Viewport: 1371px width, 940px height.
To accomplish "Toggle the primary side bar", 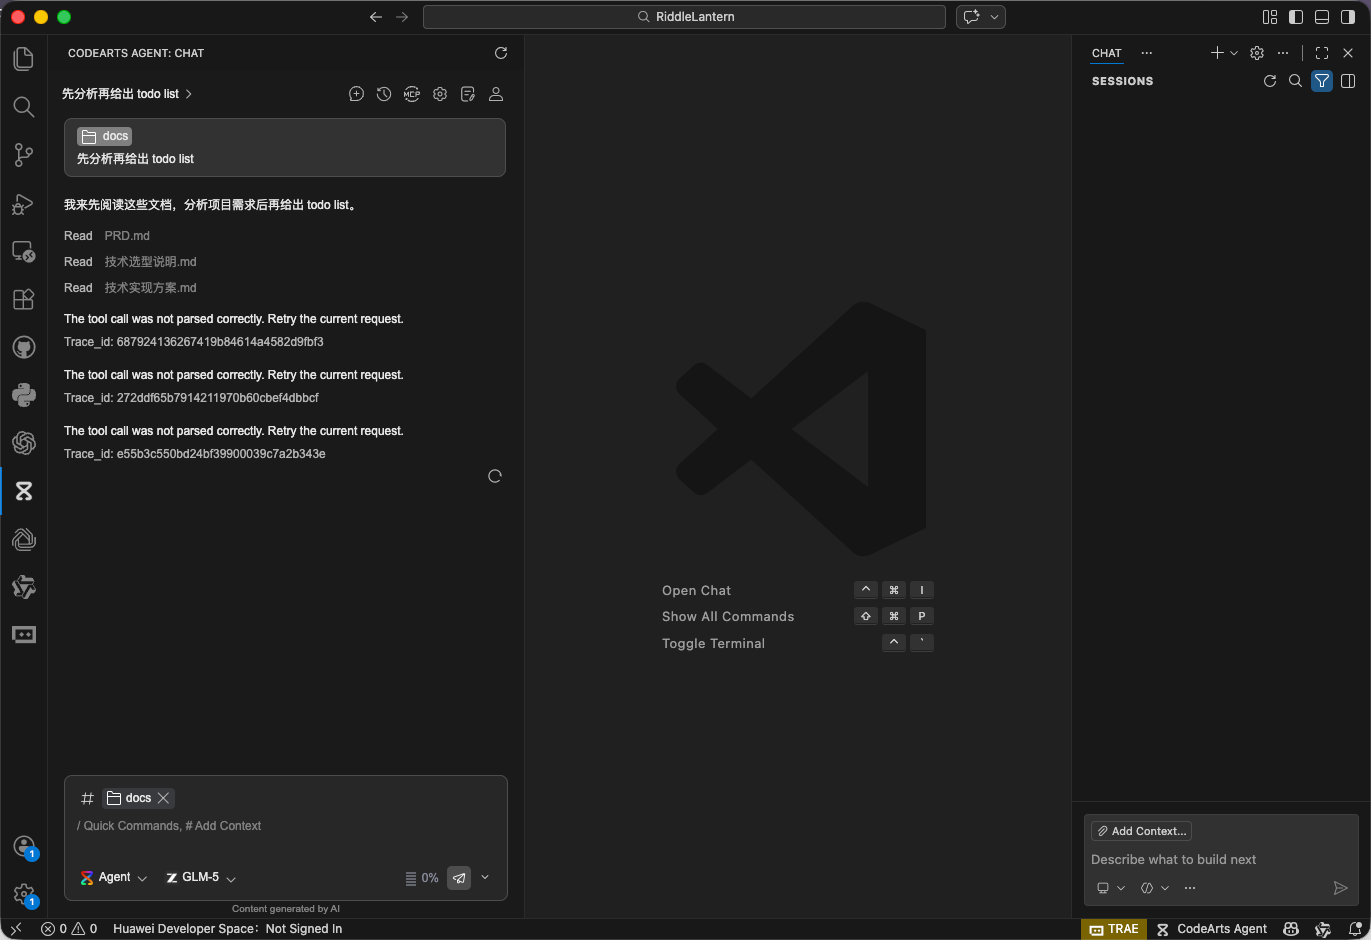I will (x=1296, y=17).
